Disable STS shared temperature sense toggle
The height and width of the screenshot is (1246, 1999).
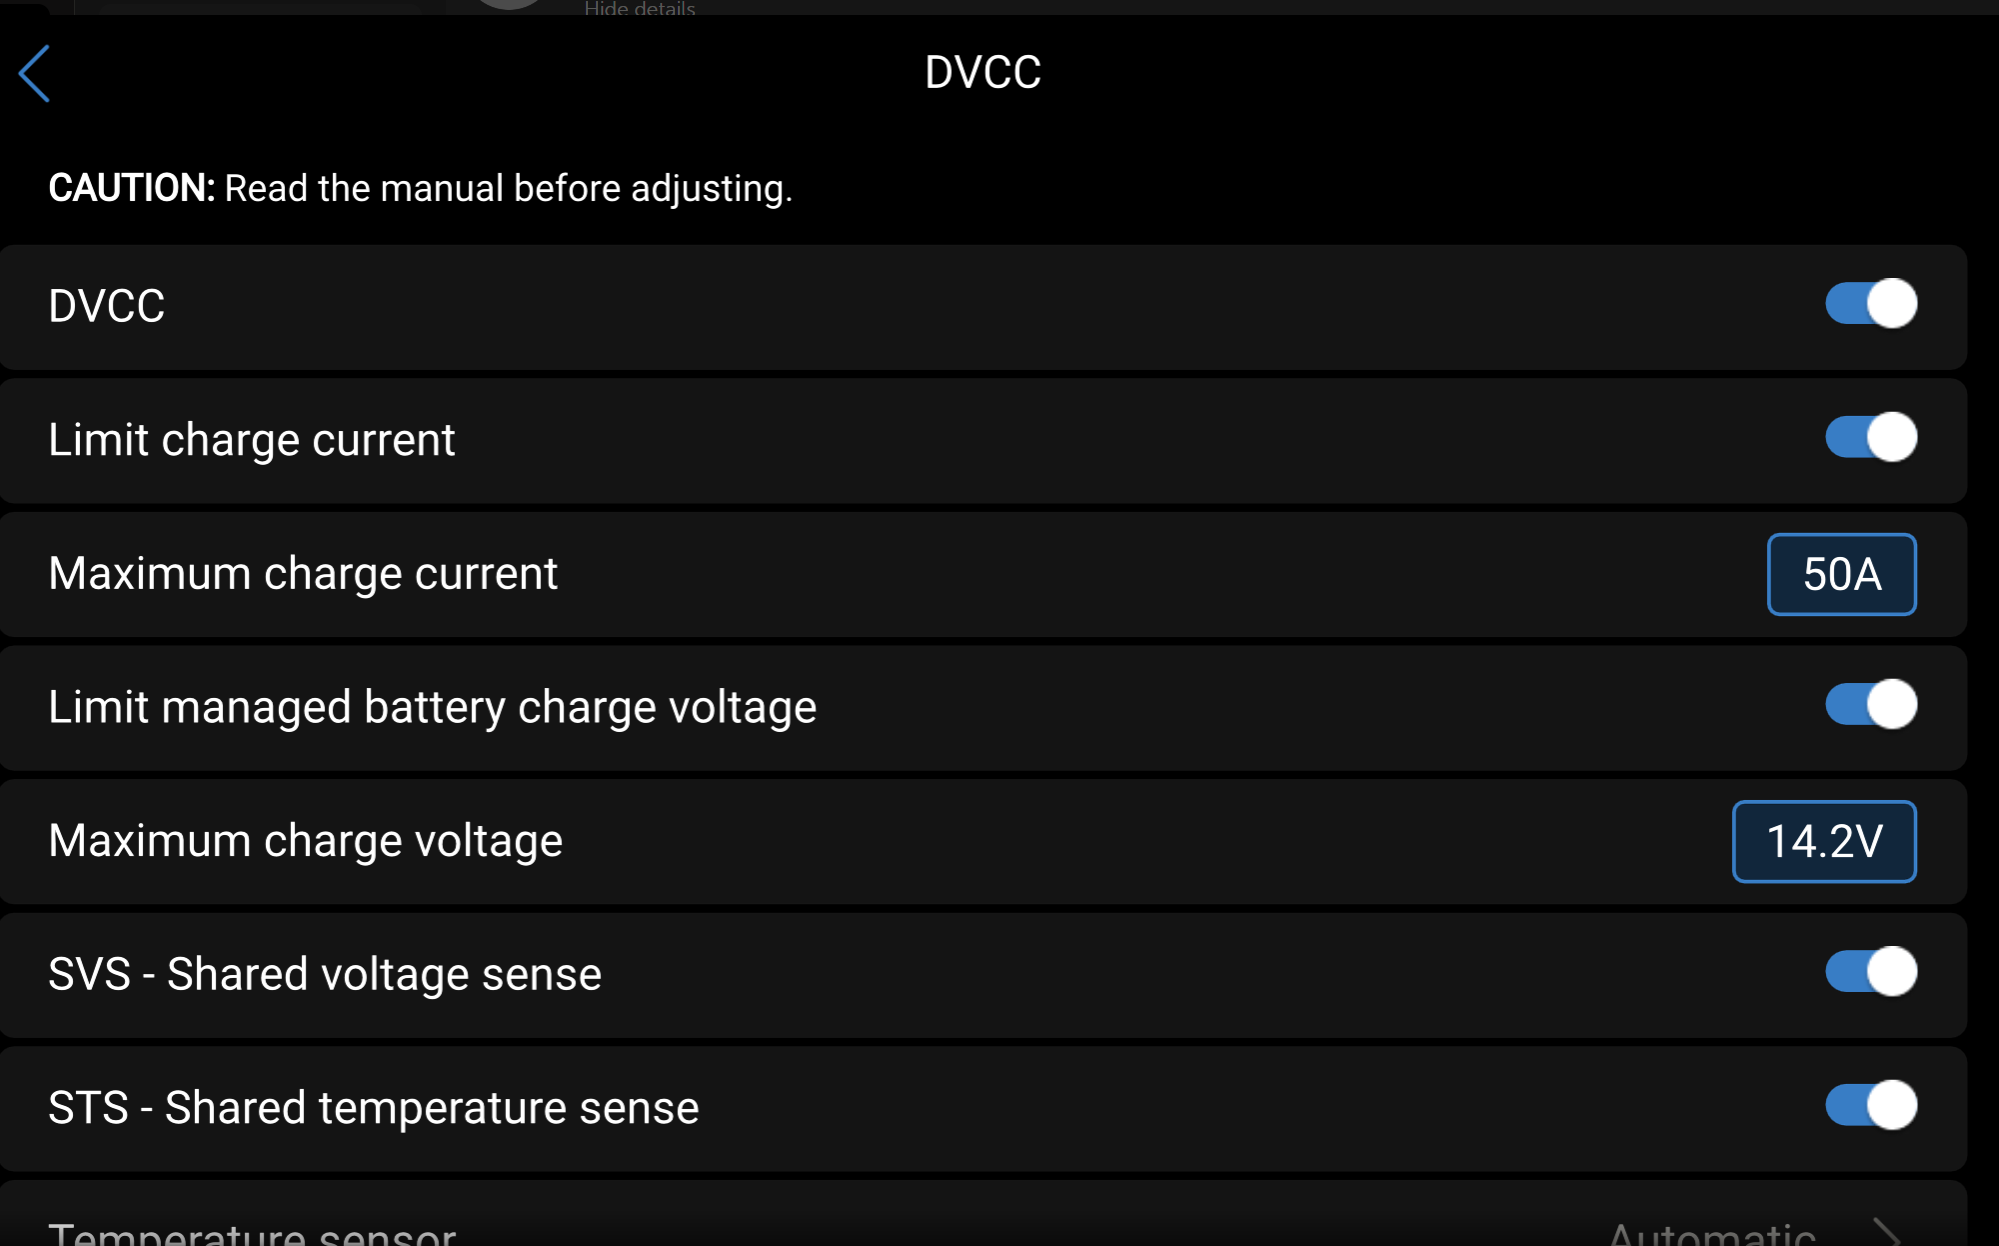[x=1870, y=1106]
